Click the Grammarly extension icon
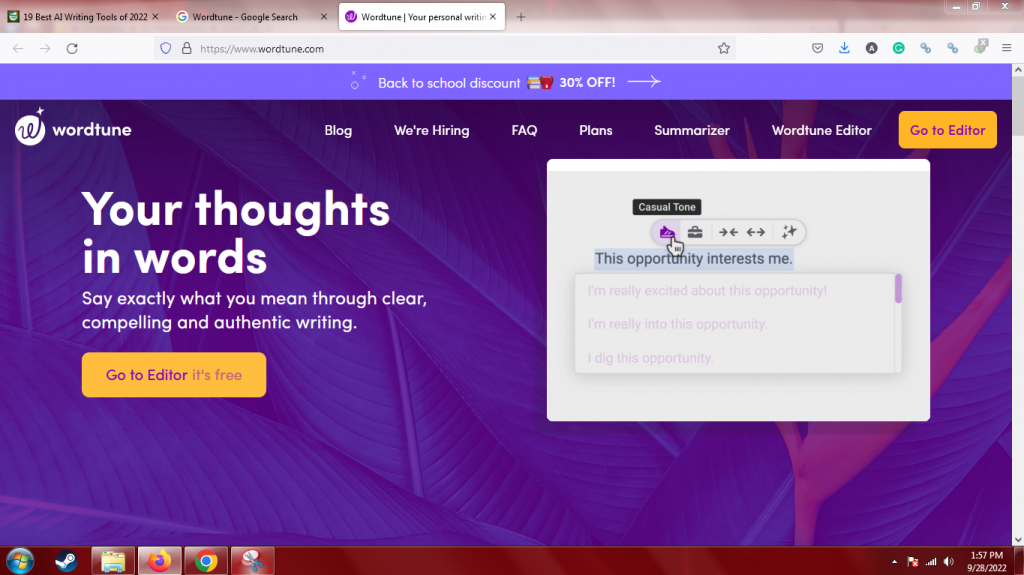1024x575 pixels. click(x=899, y=48)
